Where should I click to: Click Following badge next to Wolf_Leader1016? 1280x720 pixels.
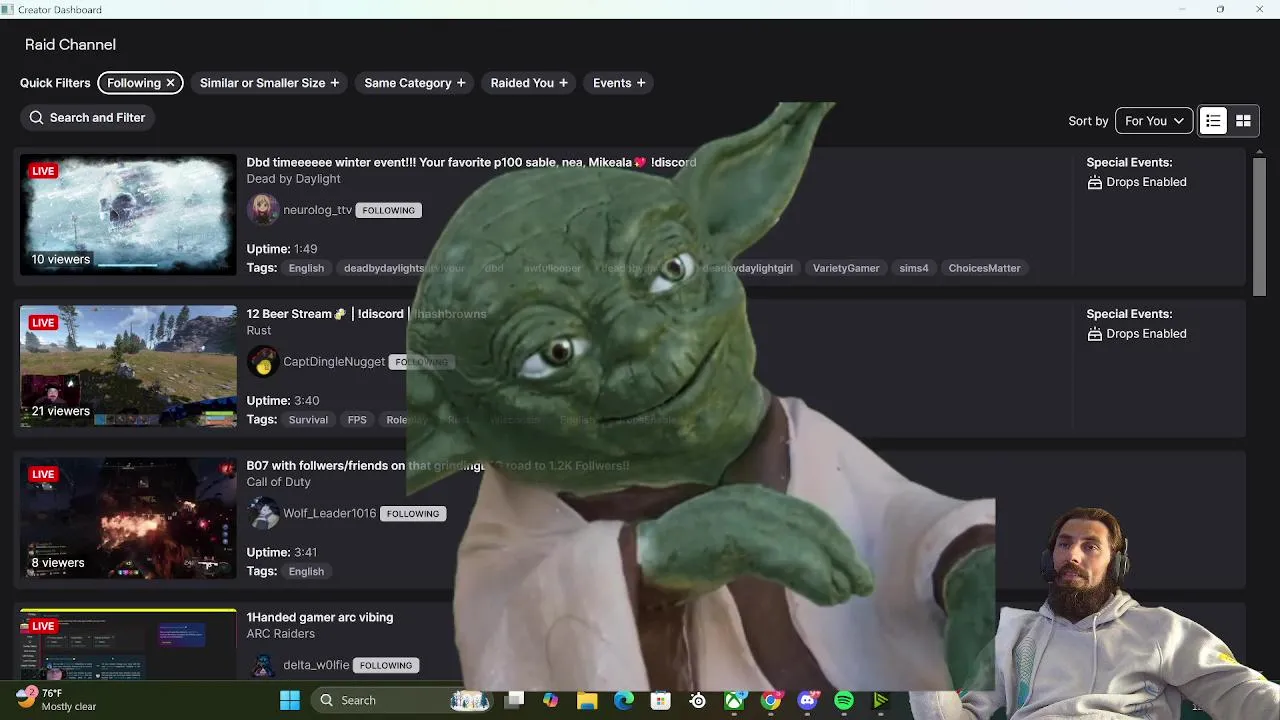pyautogui.click(x=413, y=514)
